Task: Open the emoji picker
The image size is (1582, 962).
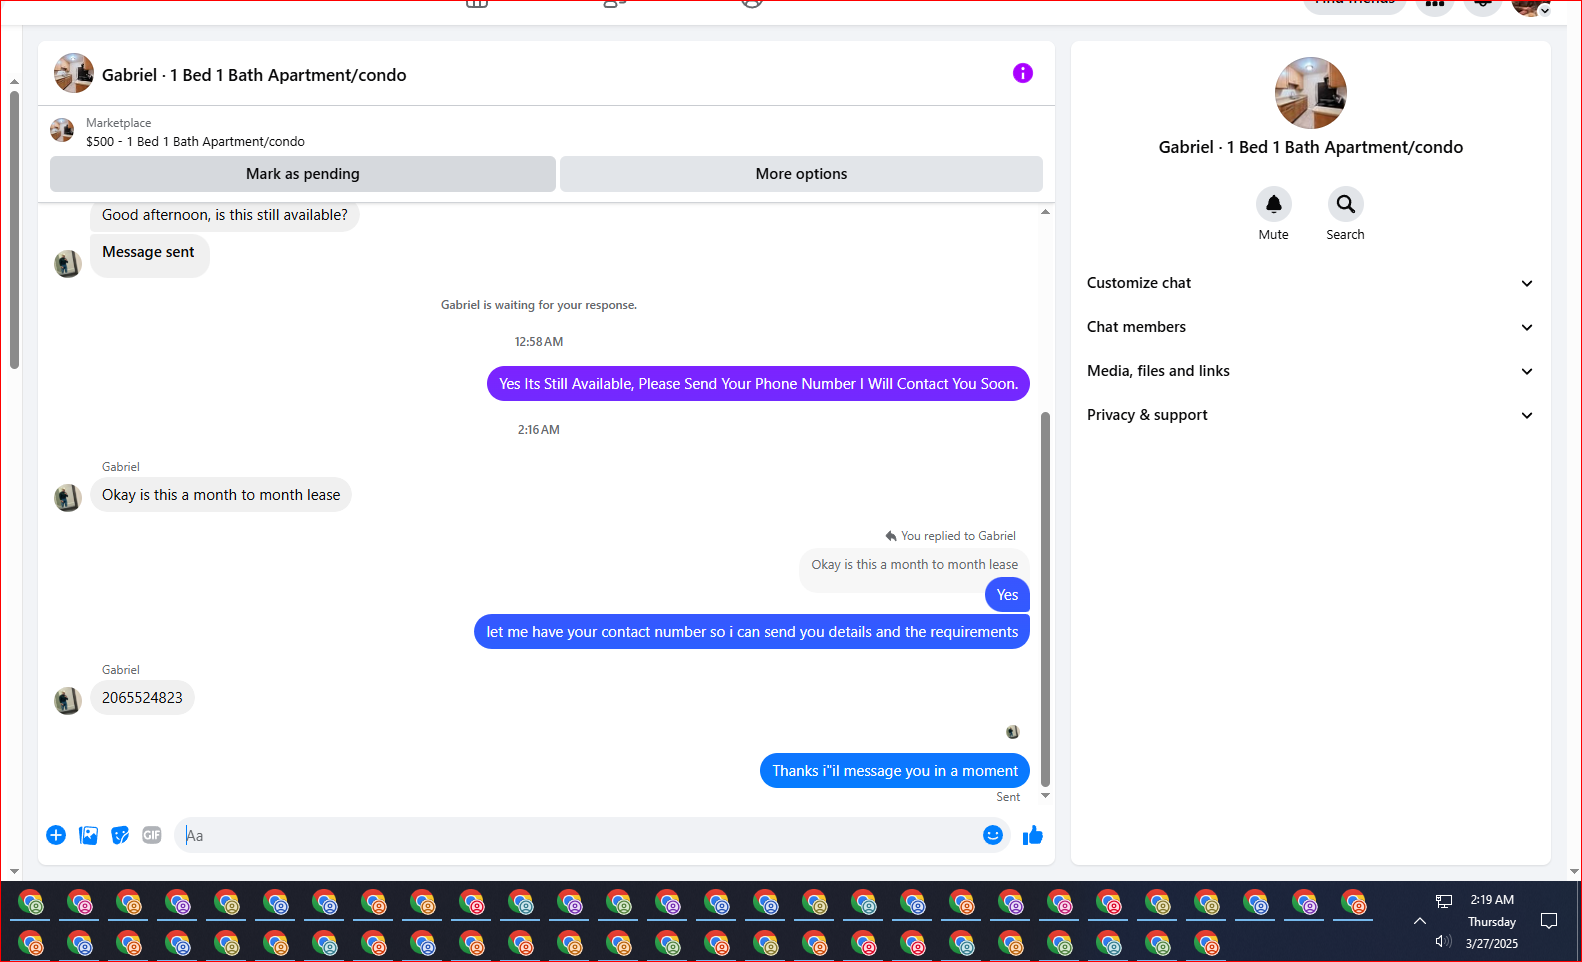Action: point(992,835)
